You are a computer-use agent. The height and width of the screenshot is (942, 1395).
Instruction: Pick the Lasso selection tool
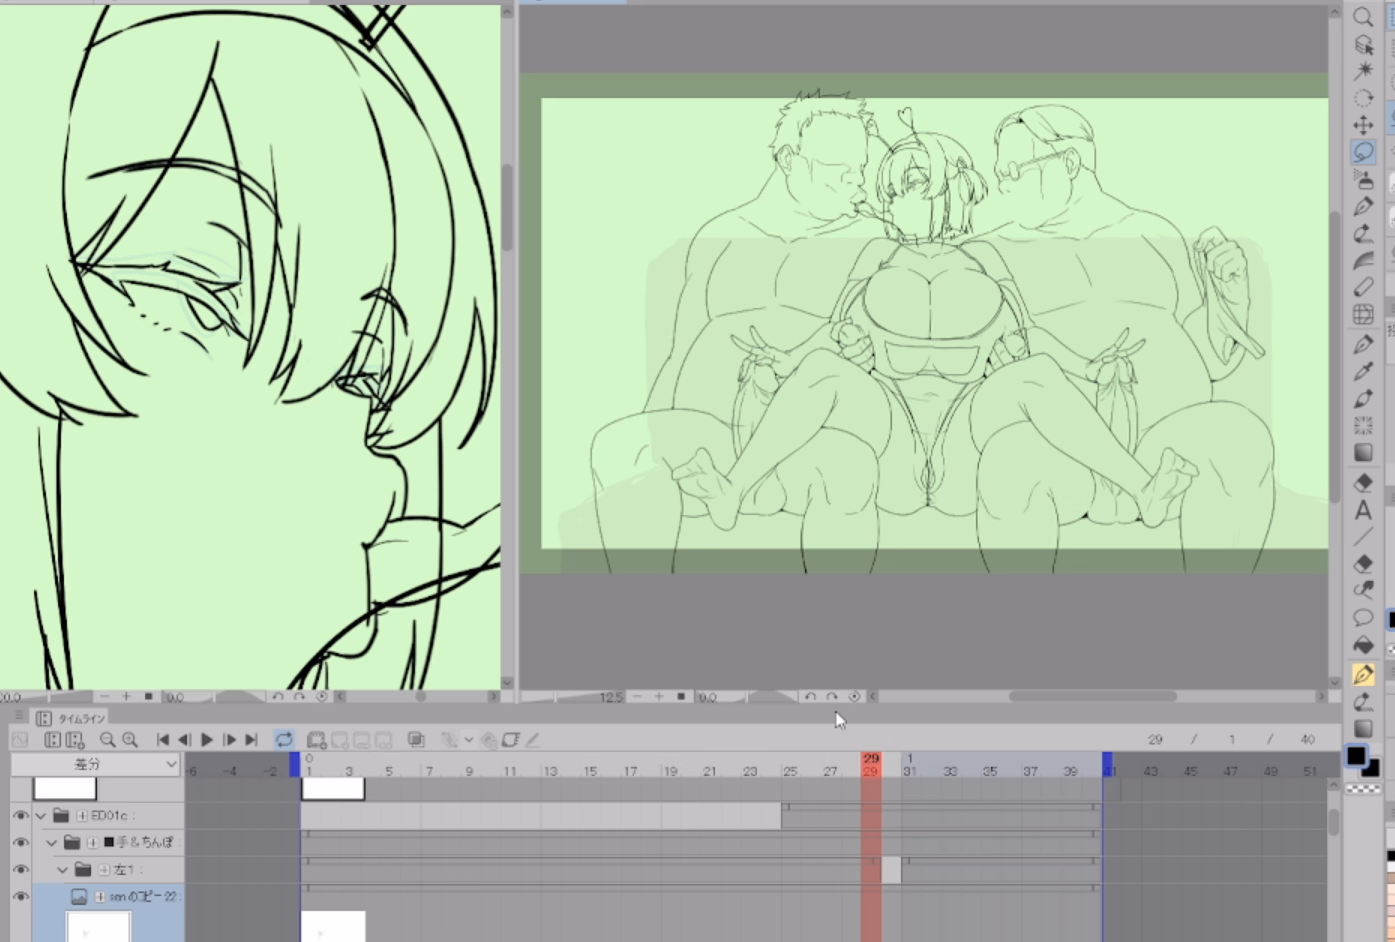(1362, 152)
